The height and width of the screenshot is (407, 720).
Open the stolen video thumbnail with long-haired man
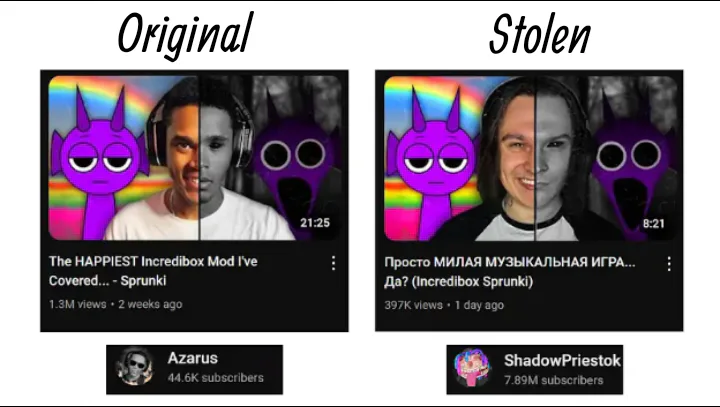530,158
